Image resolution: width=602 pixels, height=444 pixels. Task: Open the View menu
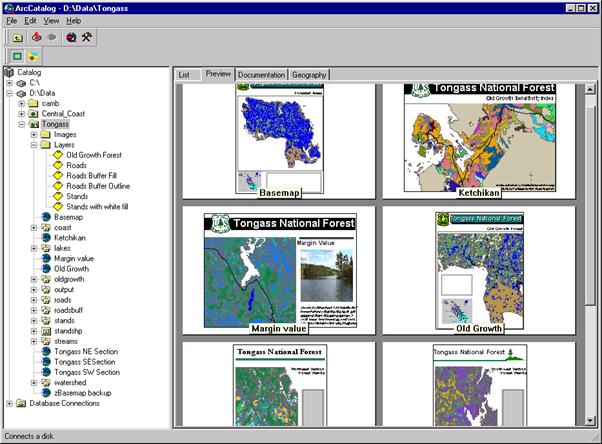51,20
